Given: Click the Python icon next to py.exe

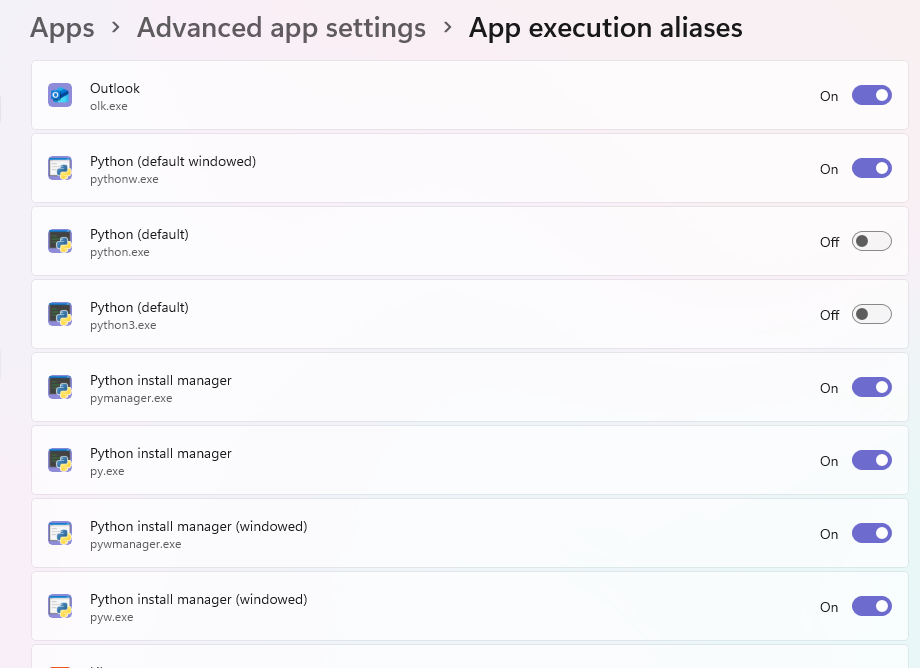Looking at the screenshot, I should click(60, 460).
